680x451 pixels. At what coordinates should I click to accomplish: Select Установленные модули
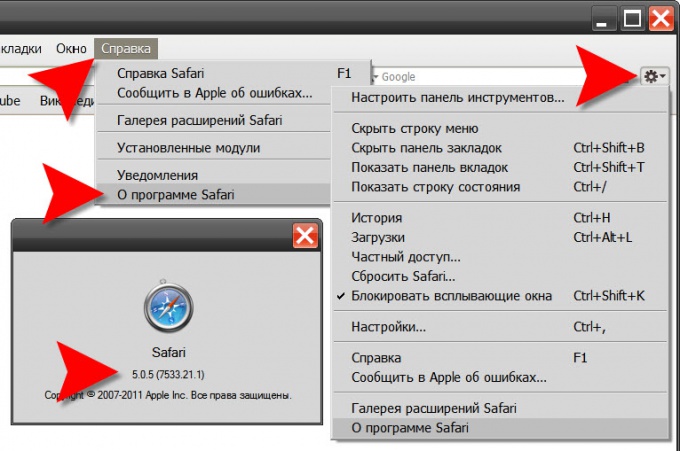pyautogui.click(x=214, y=148)
